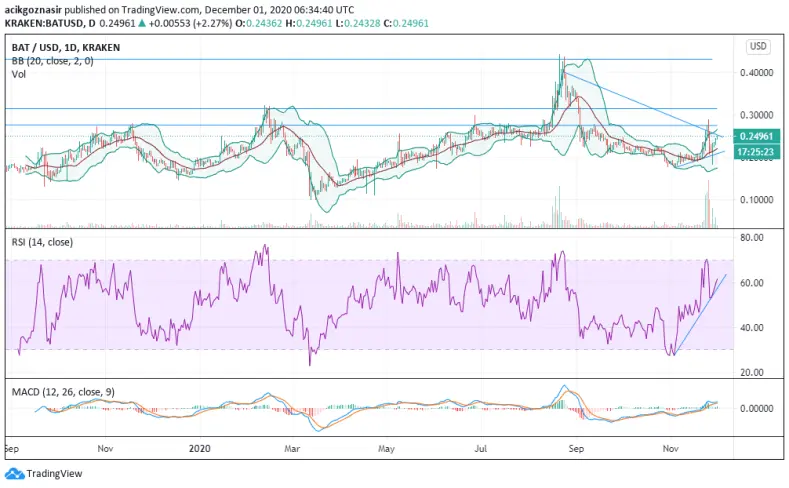The height and width of the screenshot is (488, 789).
Task: Click the KRAKEN:BATUSD symbol in the header
Action: point(42,23)
